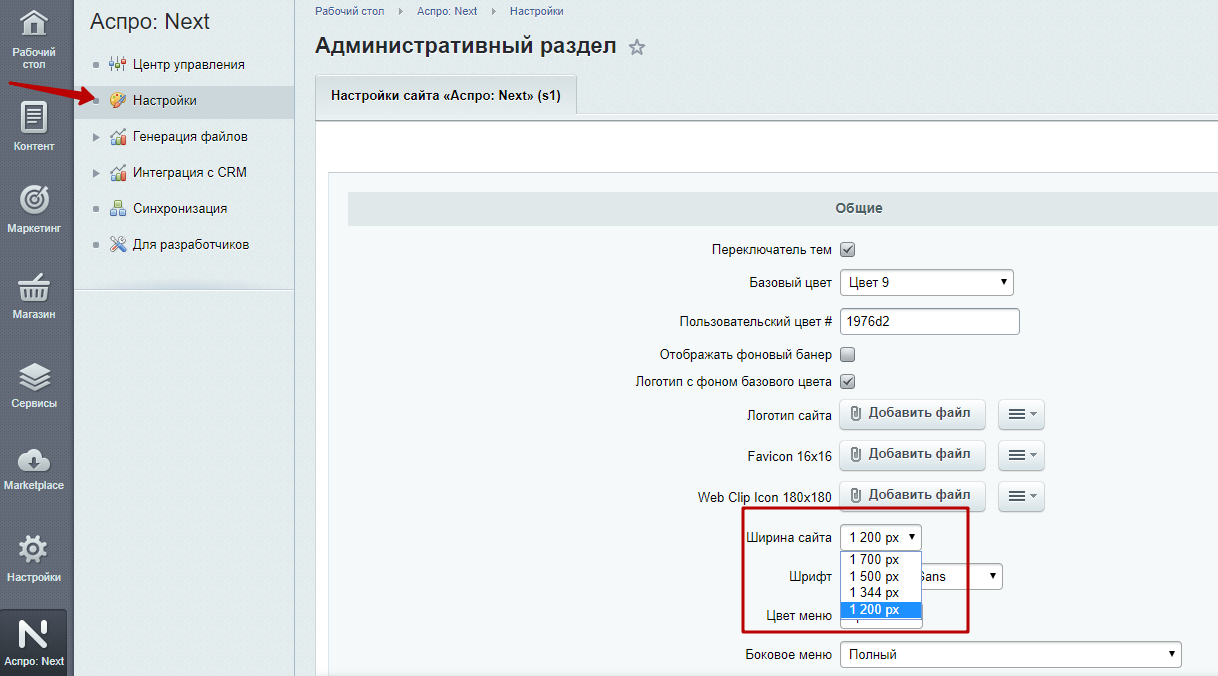Open Синхронизация in the tree
Viewport: 1218px width, 676px height.
180,209
